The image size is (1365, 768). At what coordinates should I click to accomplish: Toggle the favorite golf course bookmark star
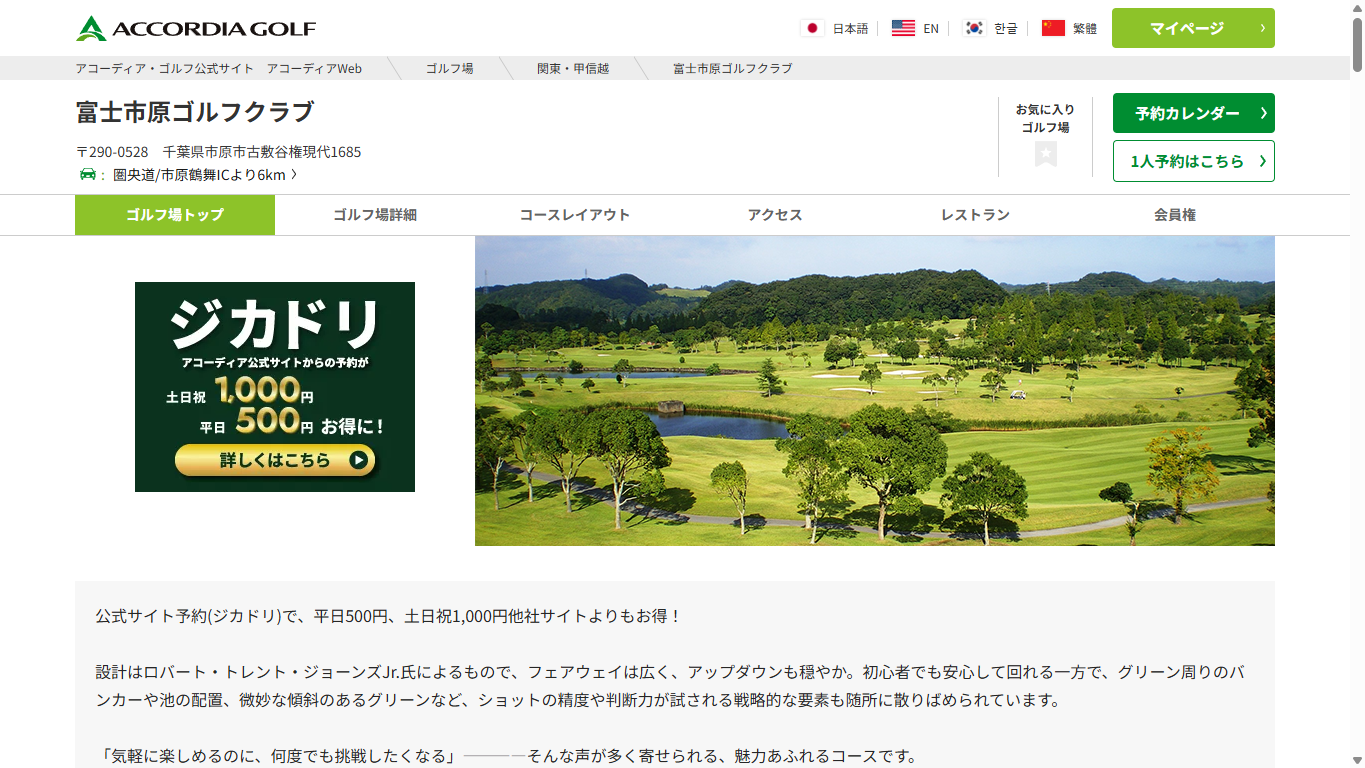(x=1046, y=154)
